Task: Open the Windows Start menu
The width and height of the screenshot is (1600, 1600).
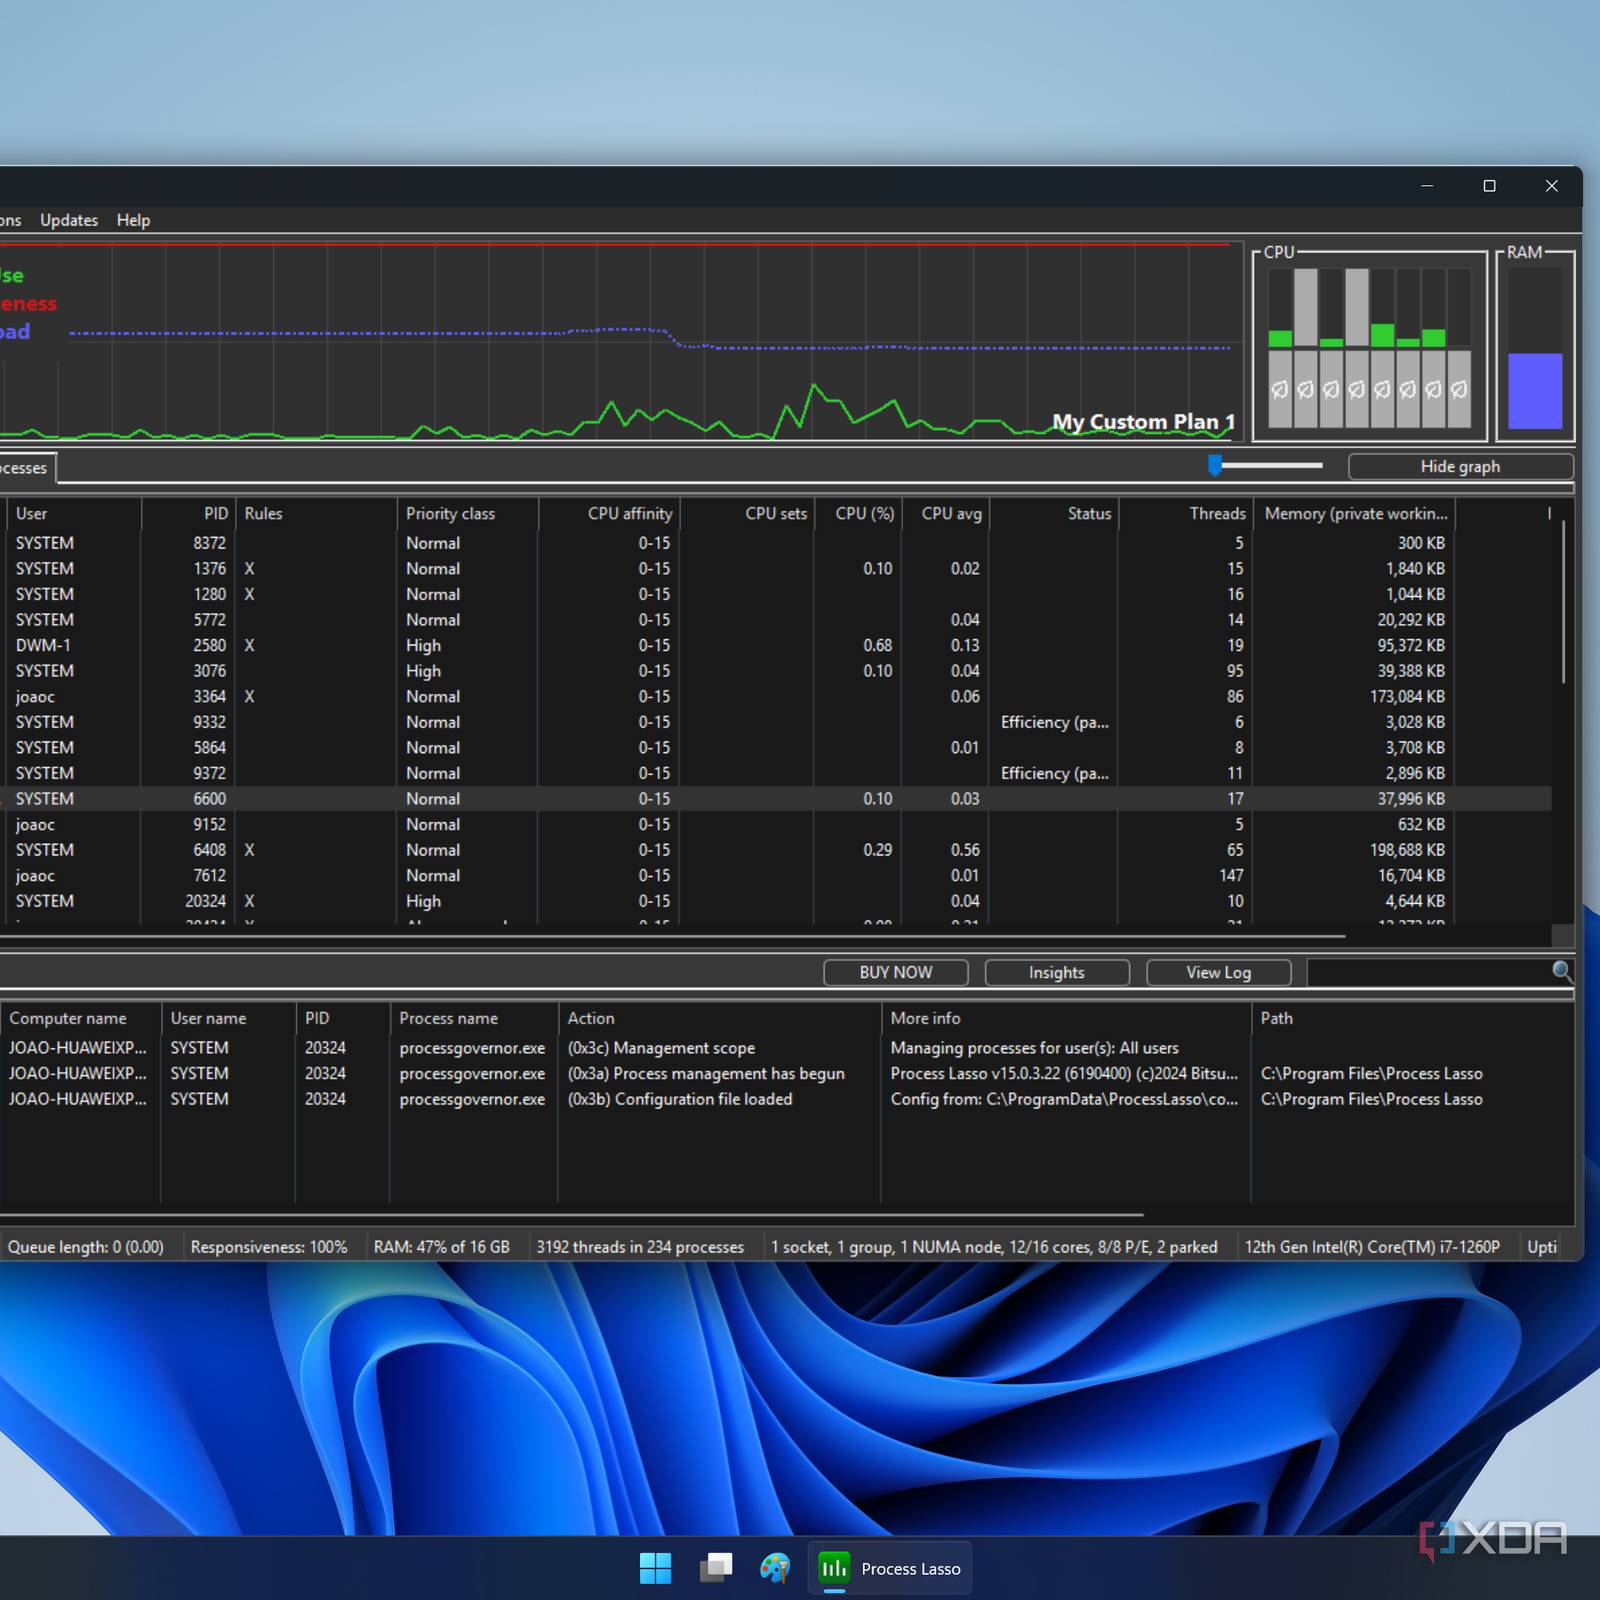Action: 655,1568
